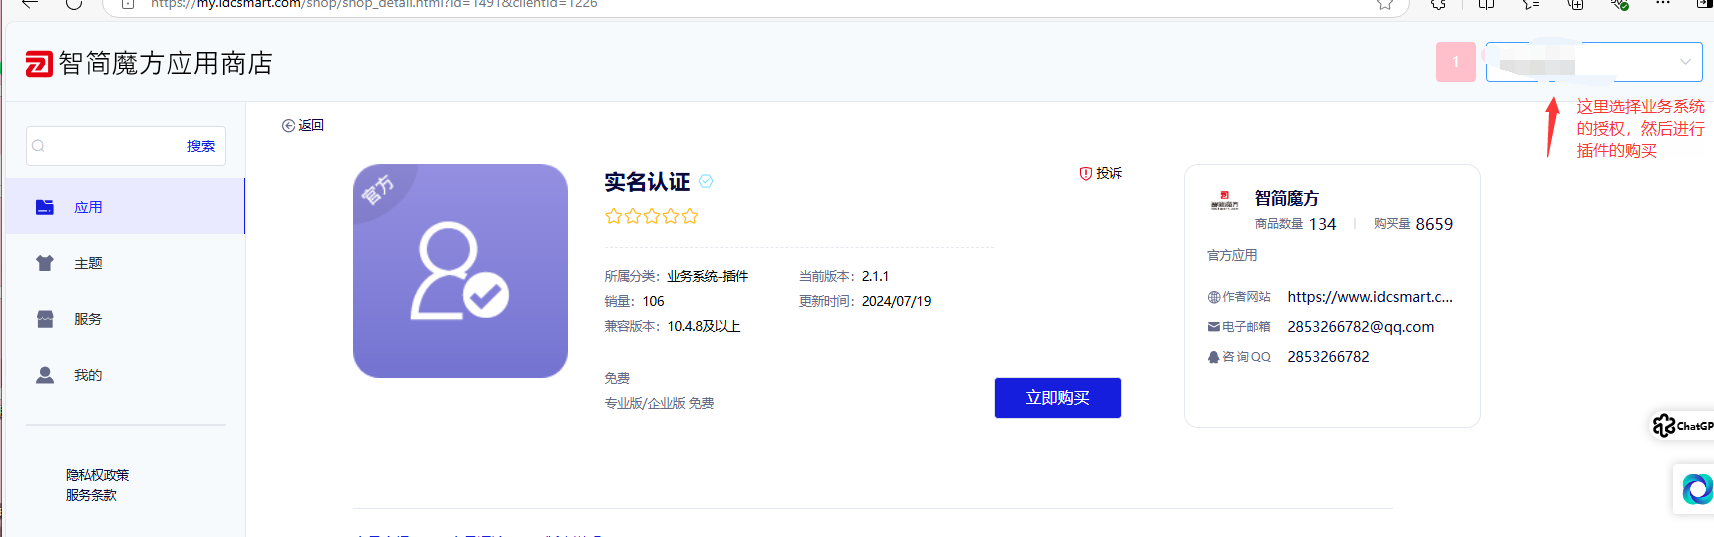This screenshot has width=1714, height=537.
Task: Click the 购买量 8659 text
Action: [x=1413, y=224]
